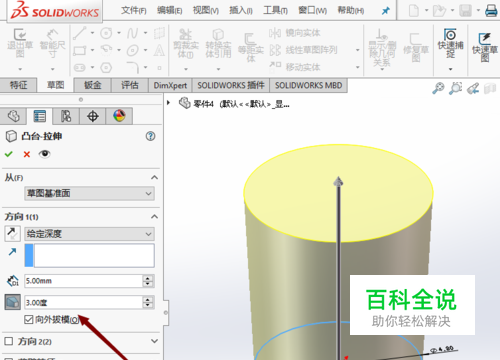Viewport: 500px width, 360px height.
Task: Select the Ellipse sketch tool
Action: tap(133, 50)
